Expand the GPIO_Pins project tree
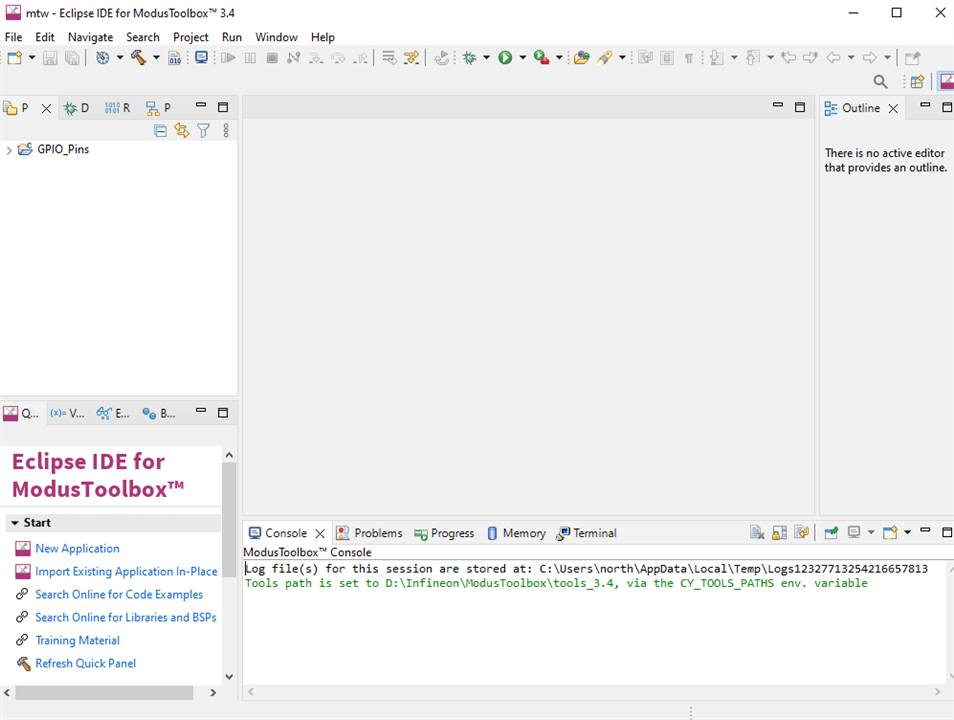The width and height of the screenshot is (954, 720). click(9, 150)
